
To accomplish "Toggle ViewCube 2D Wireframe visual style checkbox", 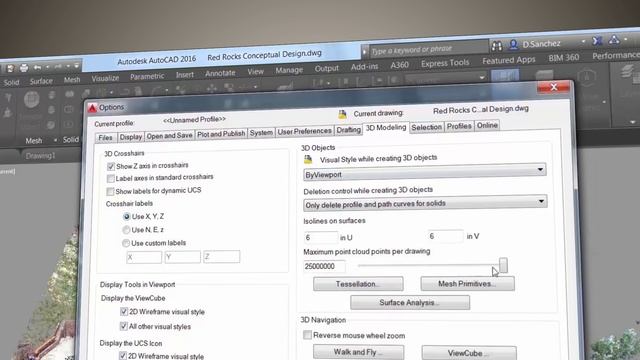I will (x=124, y=312).
